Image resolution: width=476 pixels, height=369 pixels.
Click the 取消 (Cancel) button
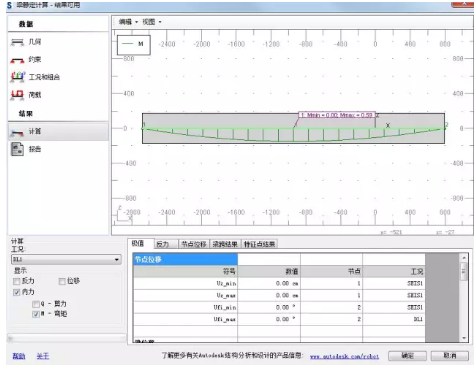tap(450, 356)
